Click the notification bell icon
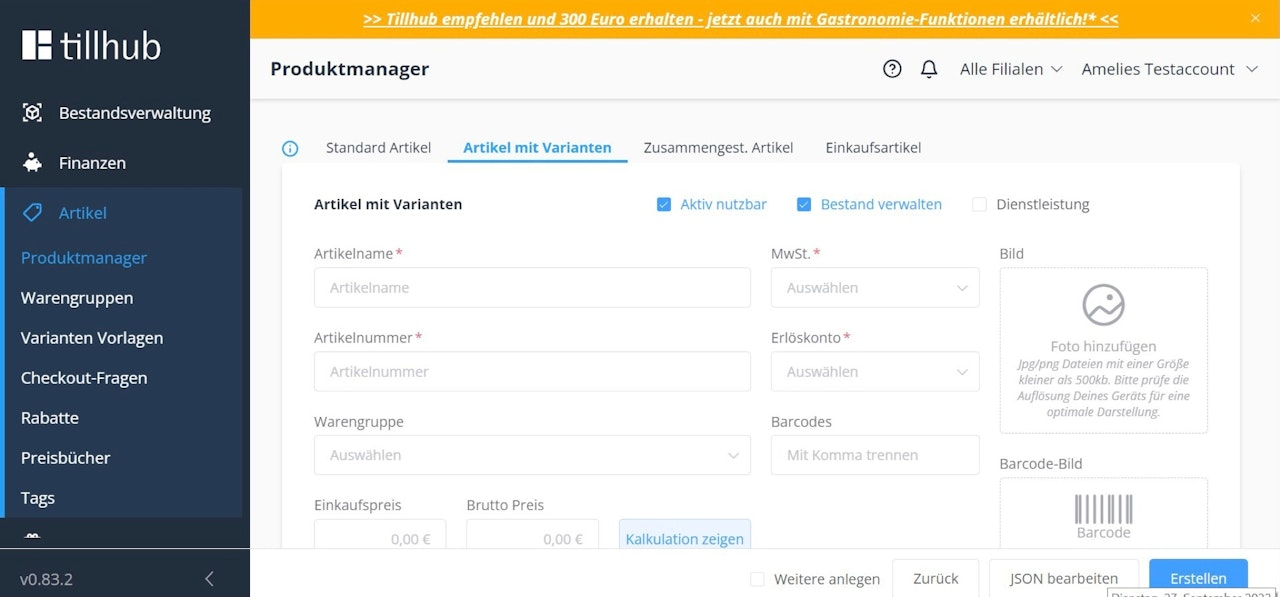Screen dimensions: 1280x597 (929, 68)
